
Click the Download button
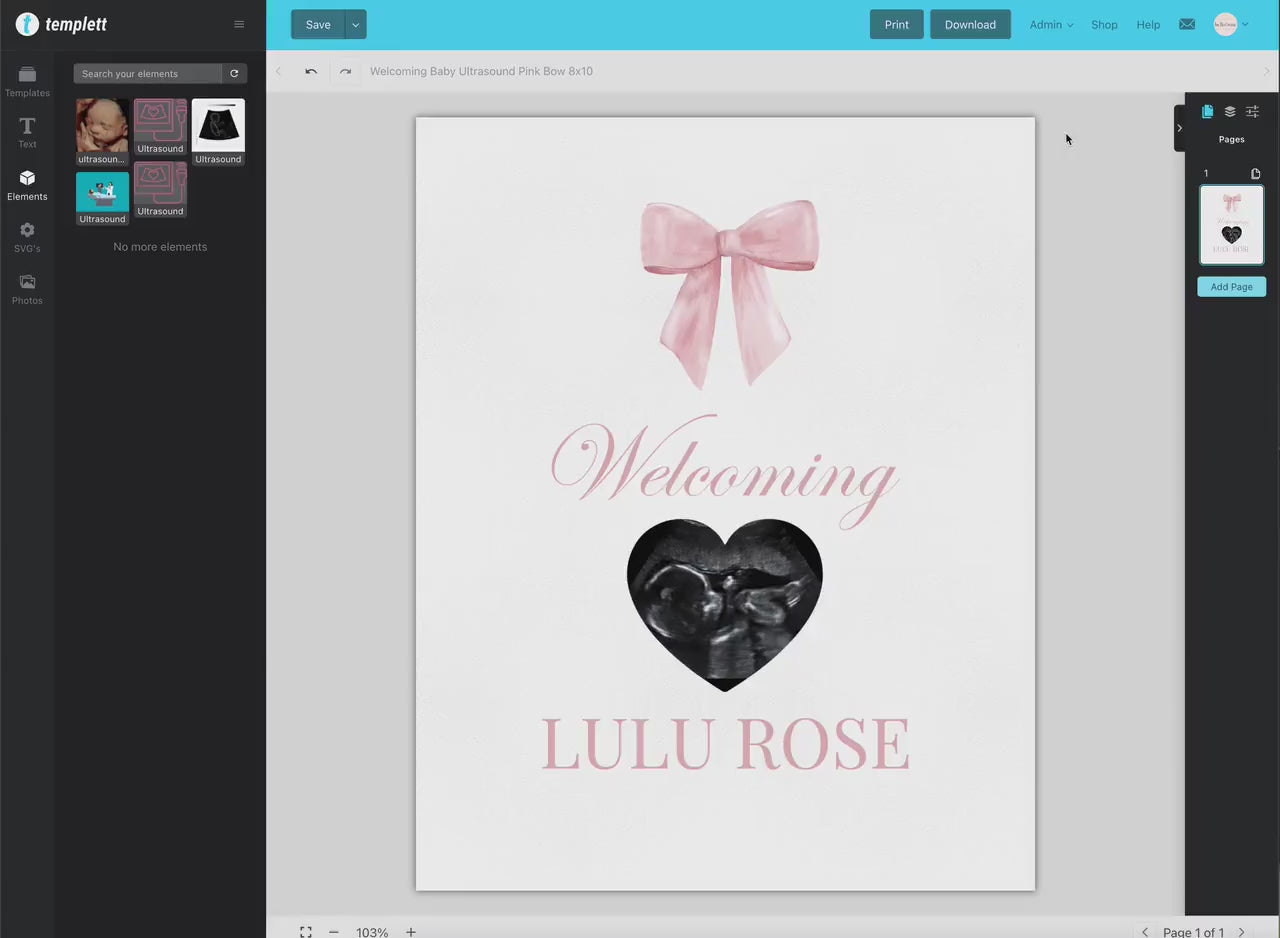click(970, 25)
